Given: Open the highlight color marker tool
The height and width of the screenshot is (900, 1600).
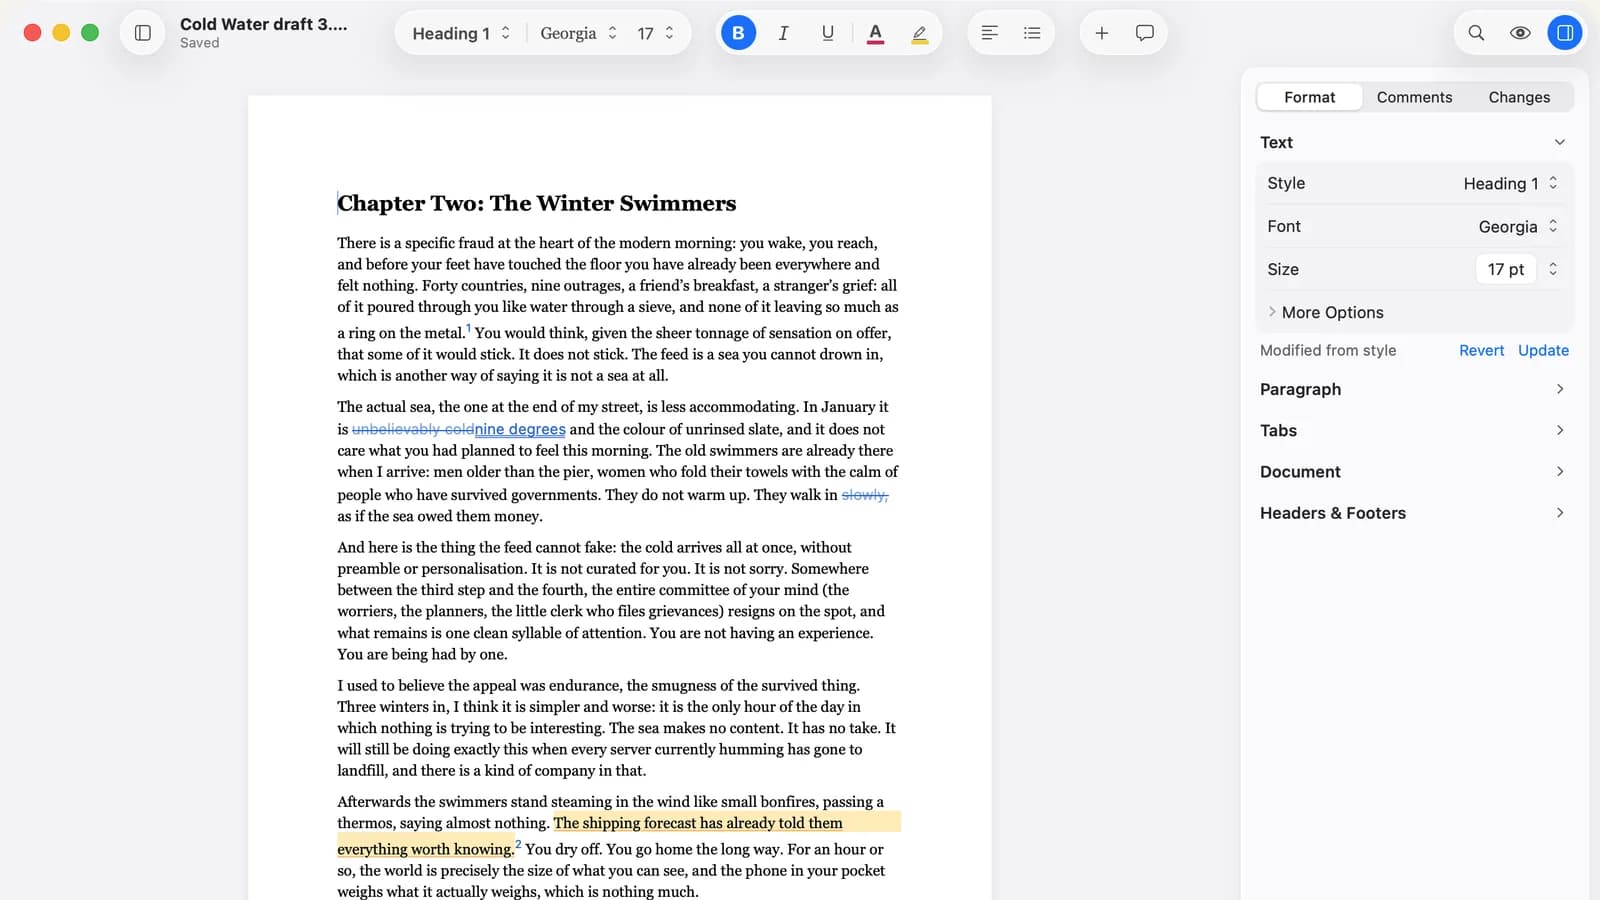Looking at the screenshot, I should [x=919, y=33].
